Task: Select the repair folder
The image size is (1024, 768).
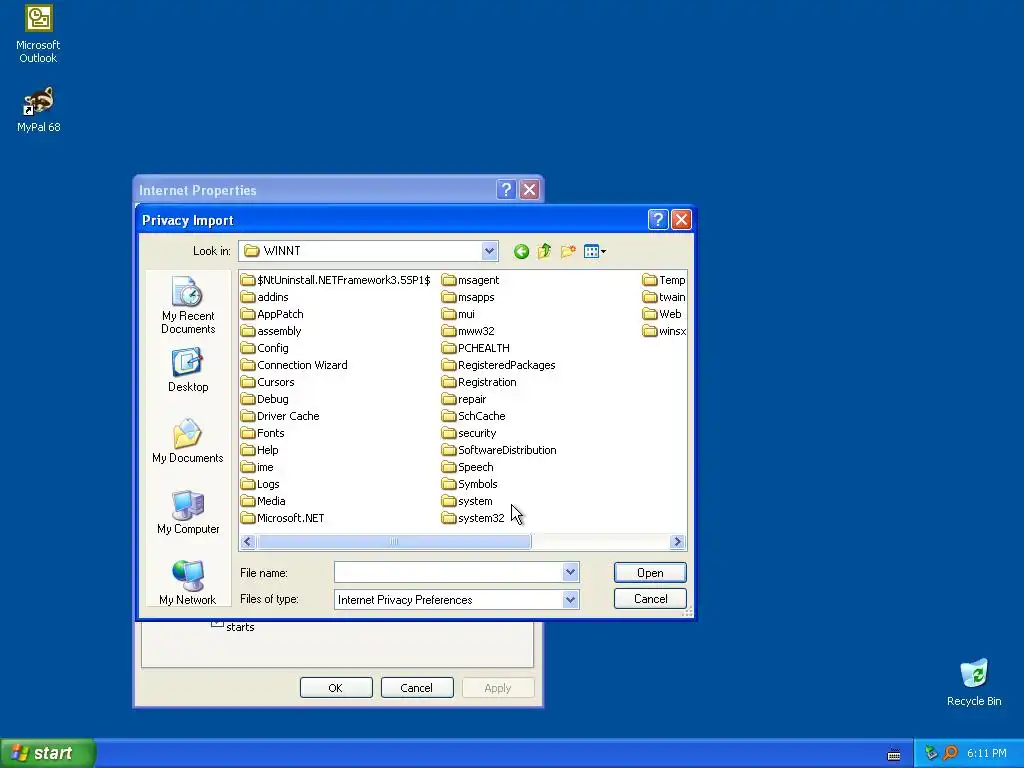Action: point(464,399)
